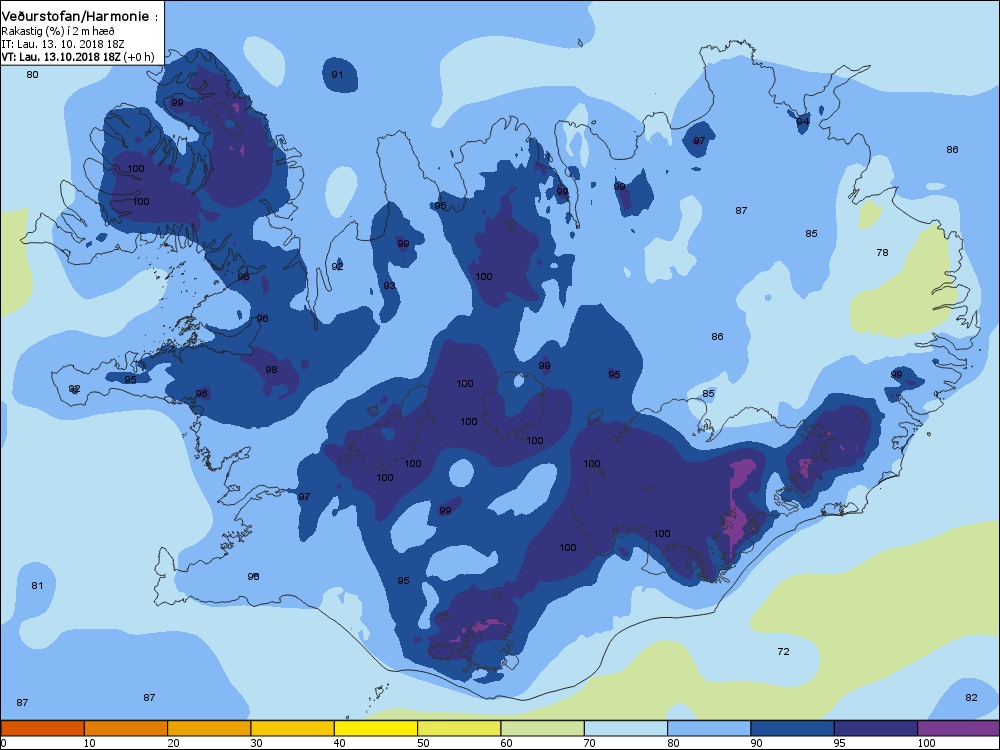
Task: Click the legend tick label 30
Action: (x=256, y=743)
